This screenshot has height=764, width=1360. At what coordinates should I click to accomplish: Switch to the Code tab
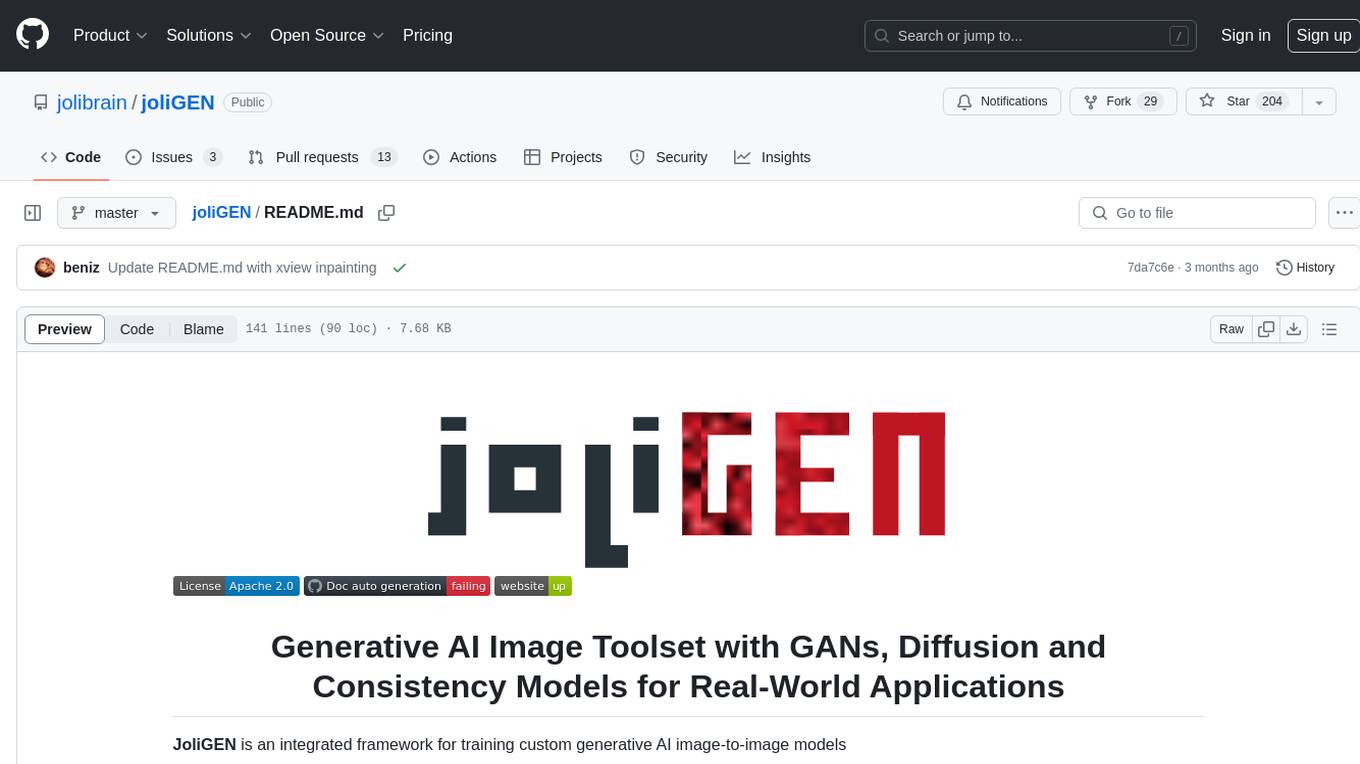[x=71, y=157]
